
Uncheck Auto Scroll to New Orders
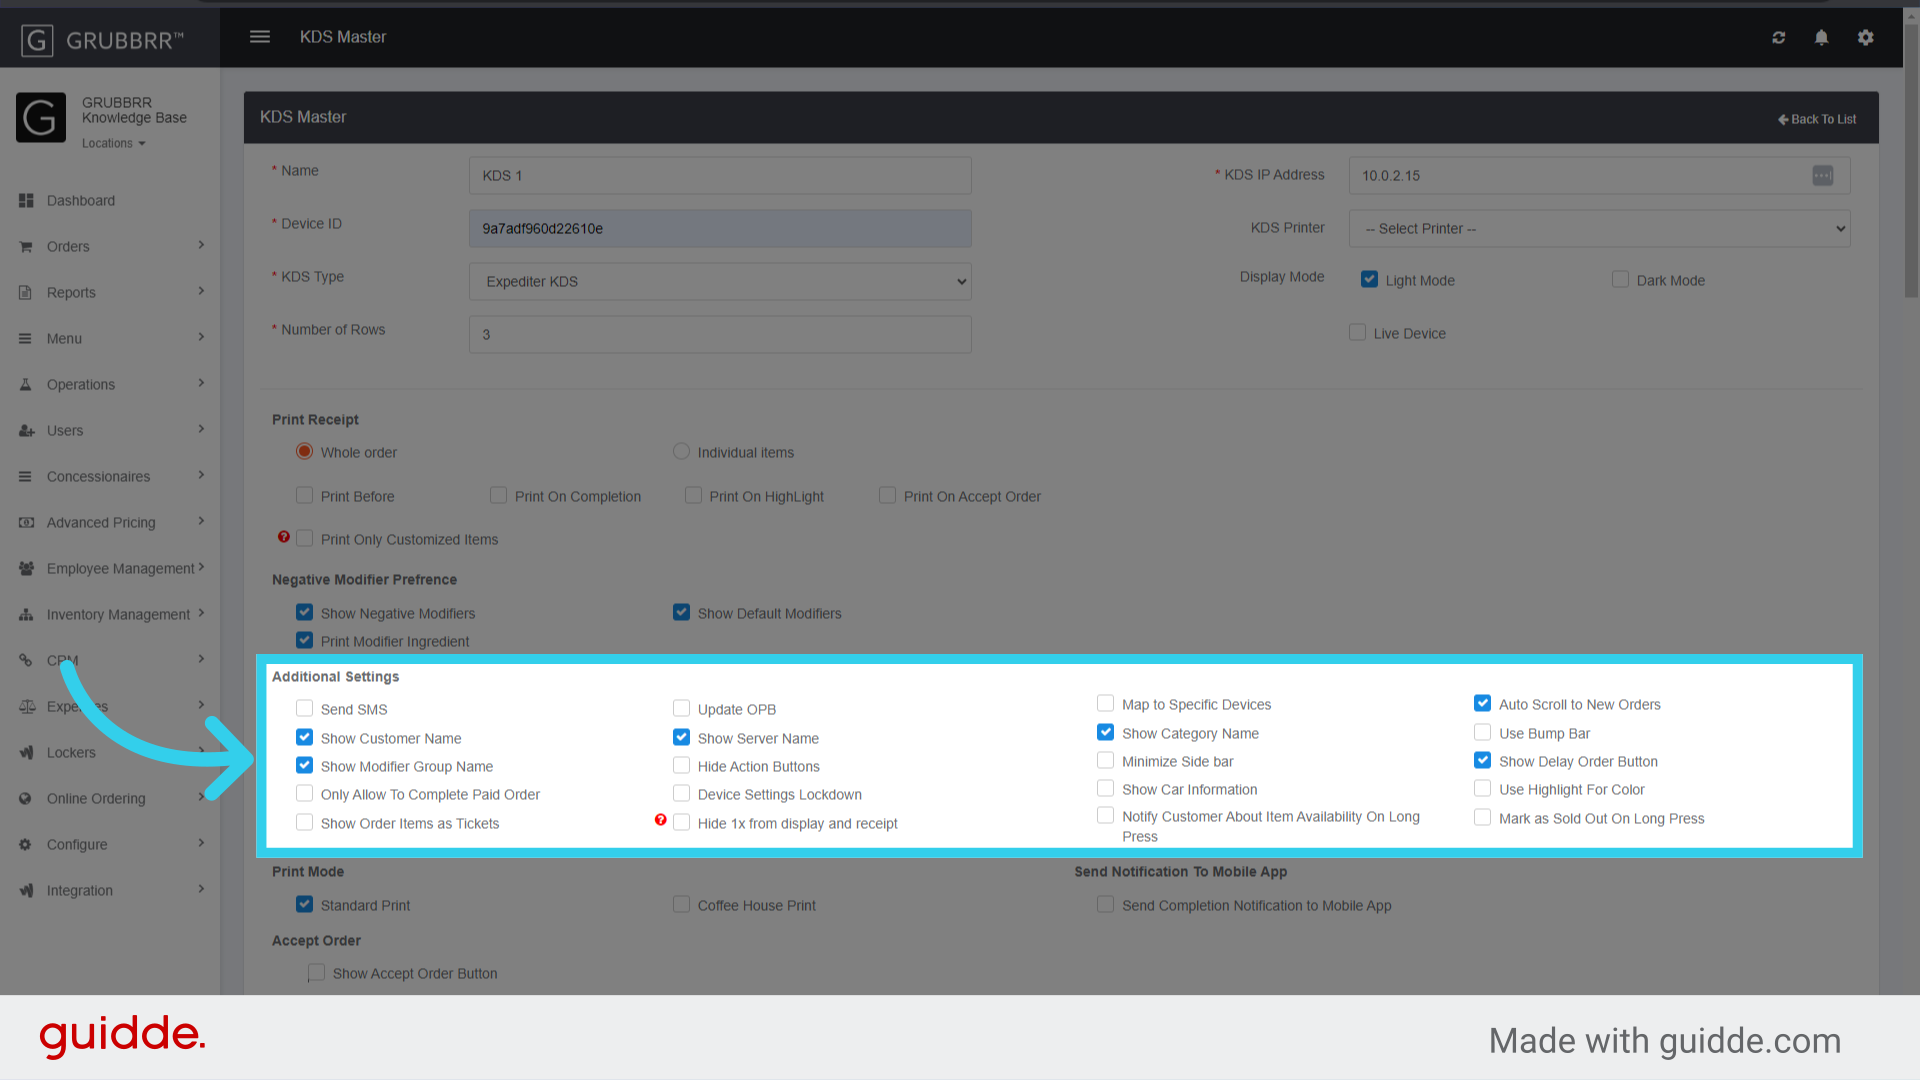coord(1483,703)
